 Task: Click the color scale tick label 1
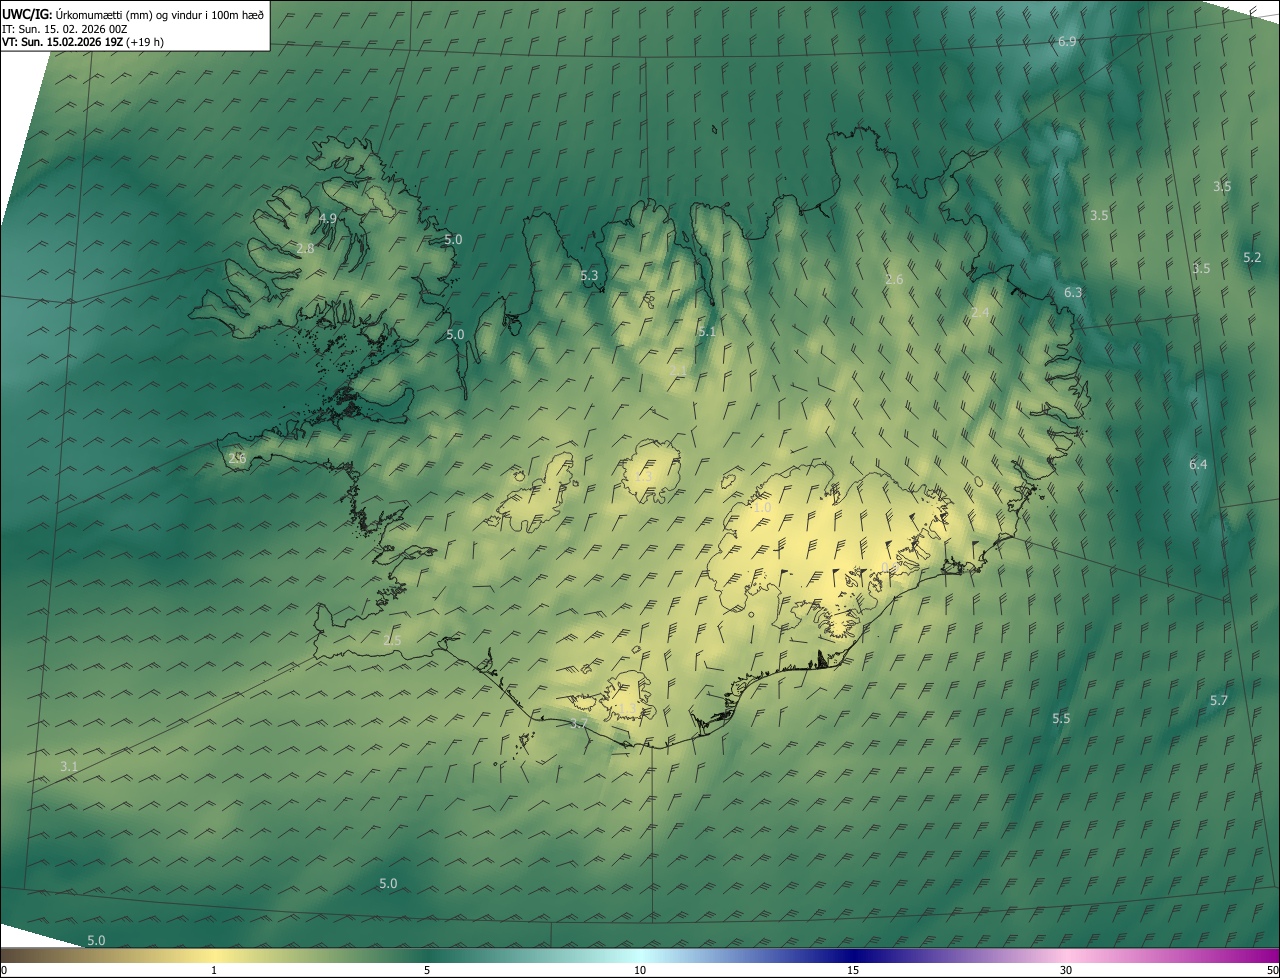[214, 970]
